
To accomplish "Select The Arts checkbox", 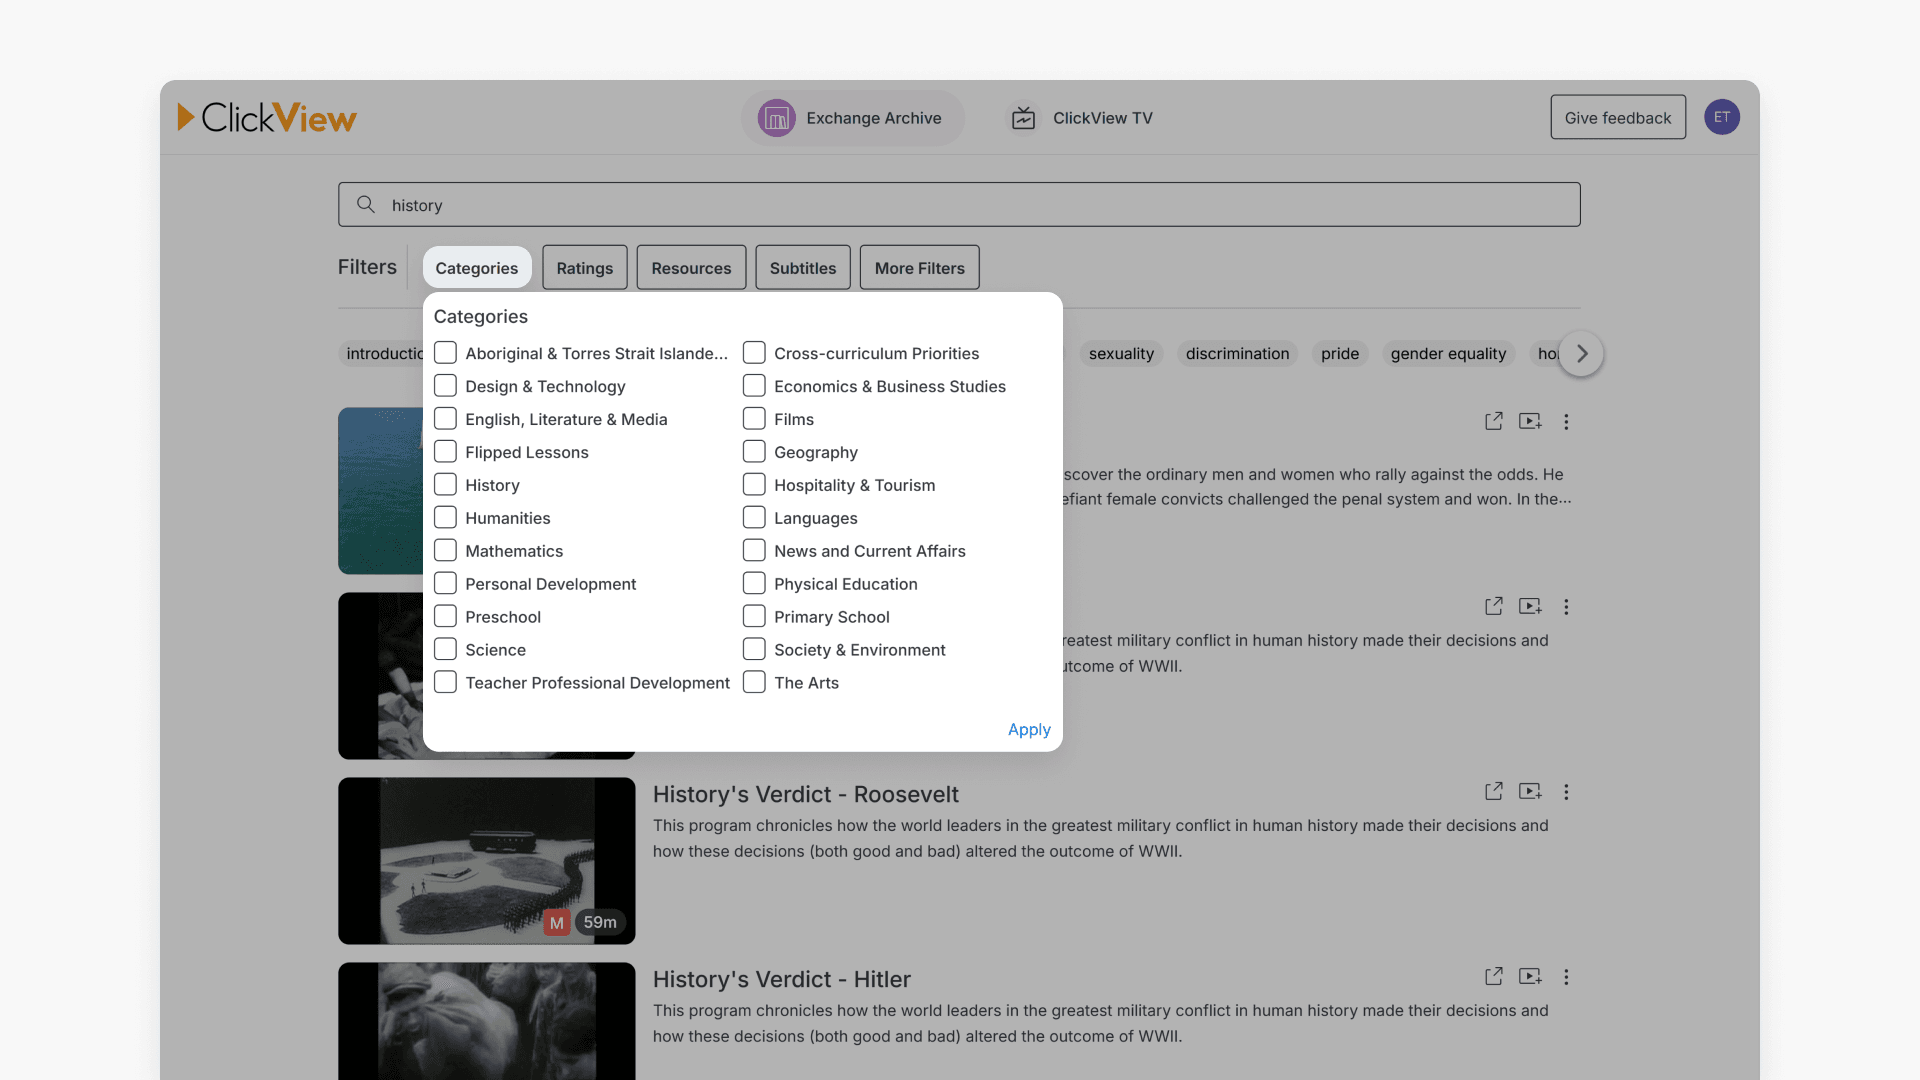I will point(754,683).
